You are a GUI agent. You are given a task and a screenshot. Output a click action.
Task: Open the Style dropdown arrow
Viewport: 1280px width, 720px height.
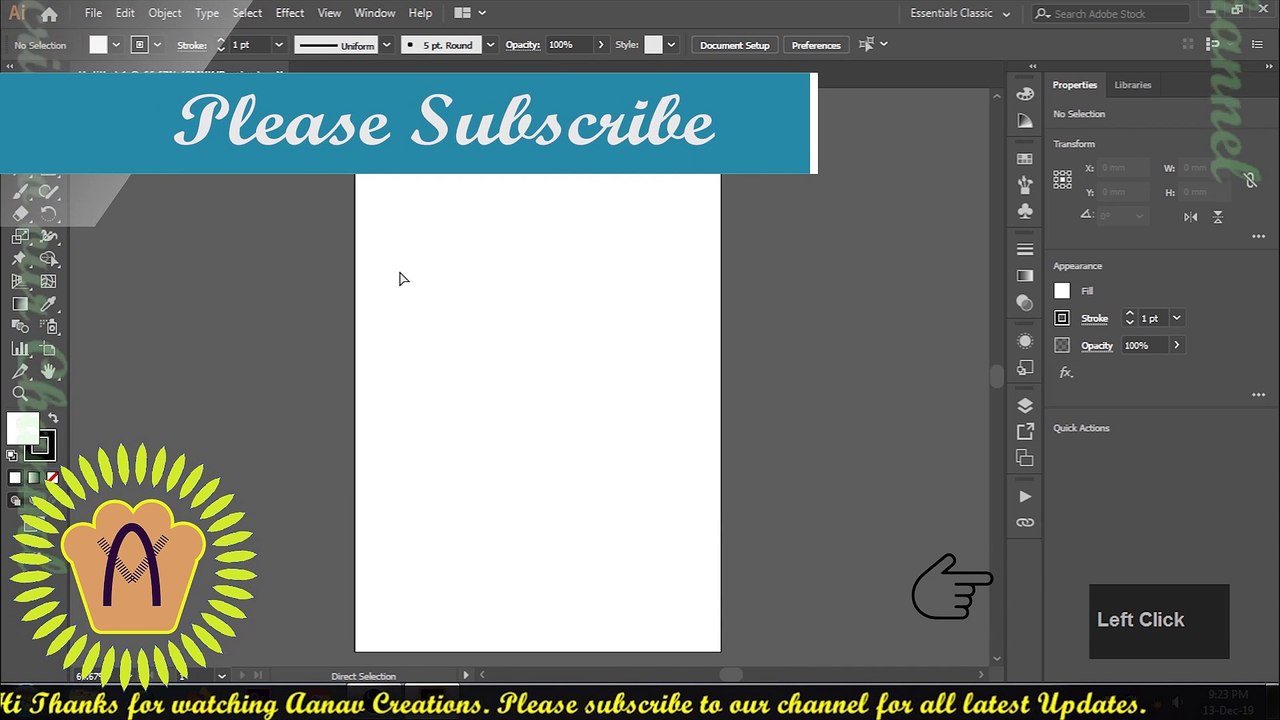coord(671,45)
